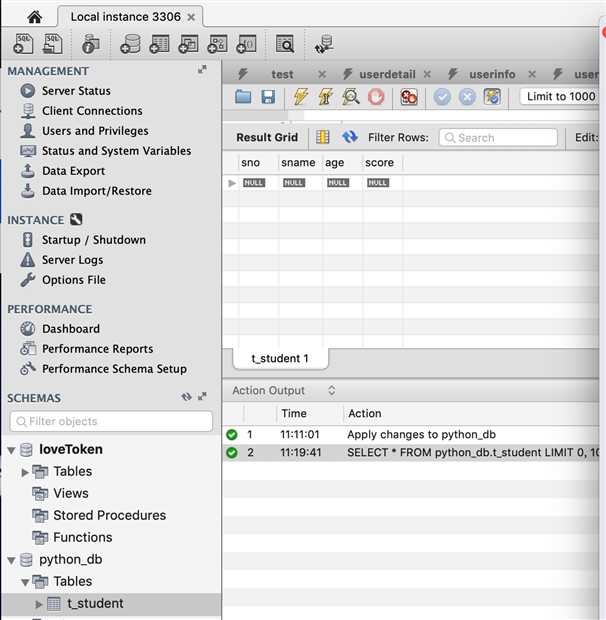Click the NULL cell under sno
Screen dimensions: 606x620
tap(254, 183)
